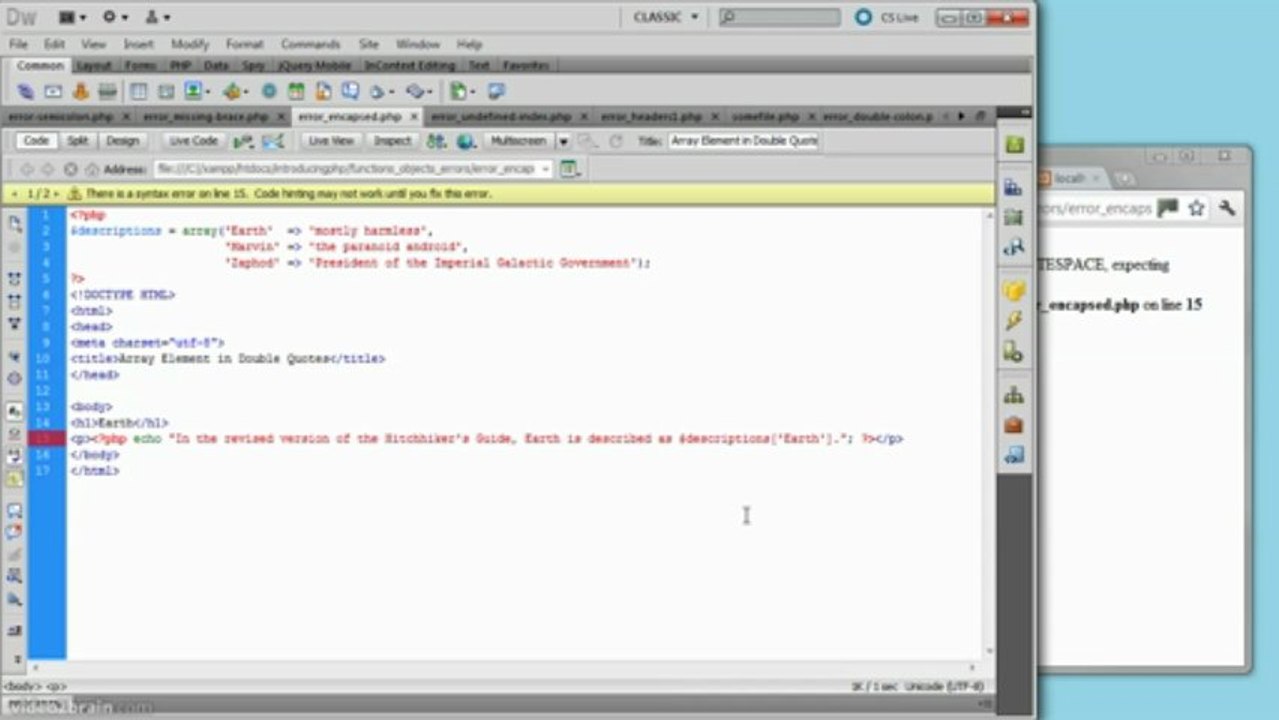Close the error_encapsed.php document tab

tap(415, 117)
